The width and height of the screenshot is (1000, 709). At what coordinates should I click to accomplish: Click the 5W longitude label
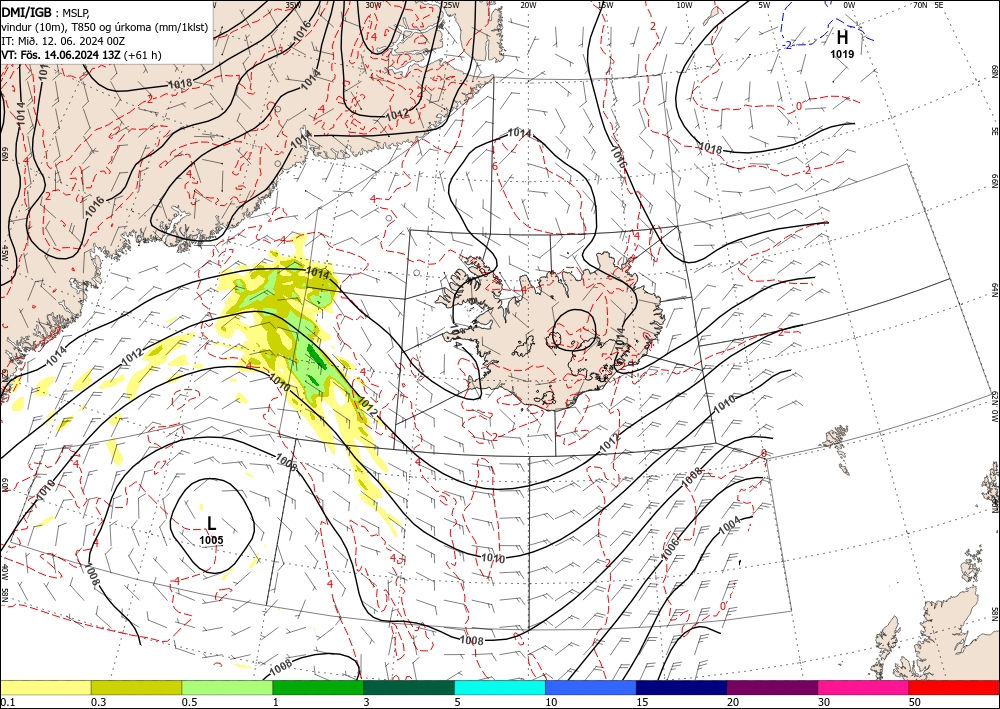tap(764, 4)
